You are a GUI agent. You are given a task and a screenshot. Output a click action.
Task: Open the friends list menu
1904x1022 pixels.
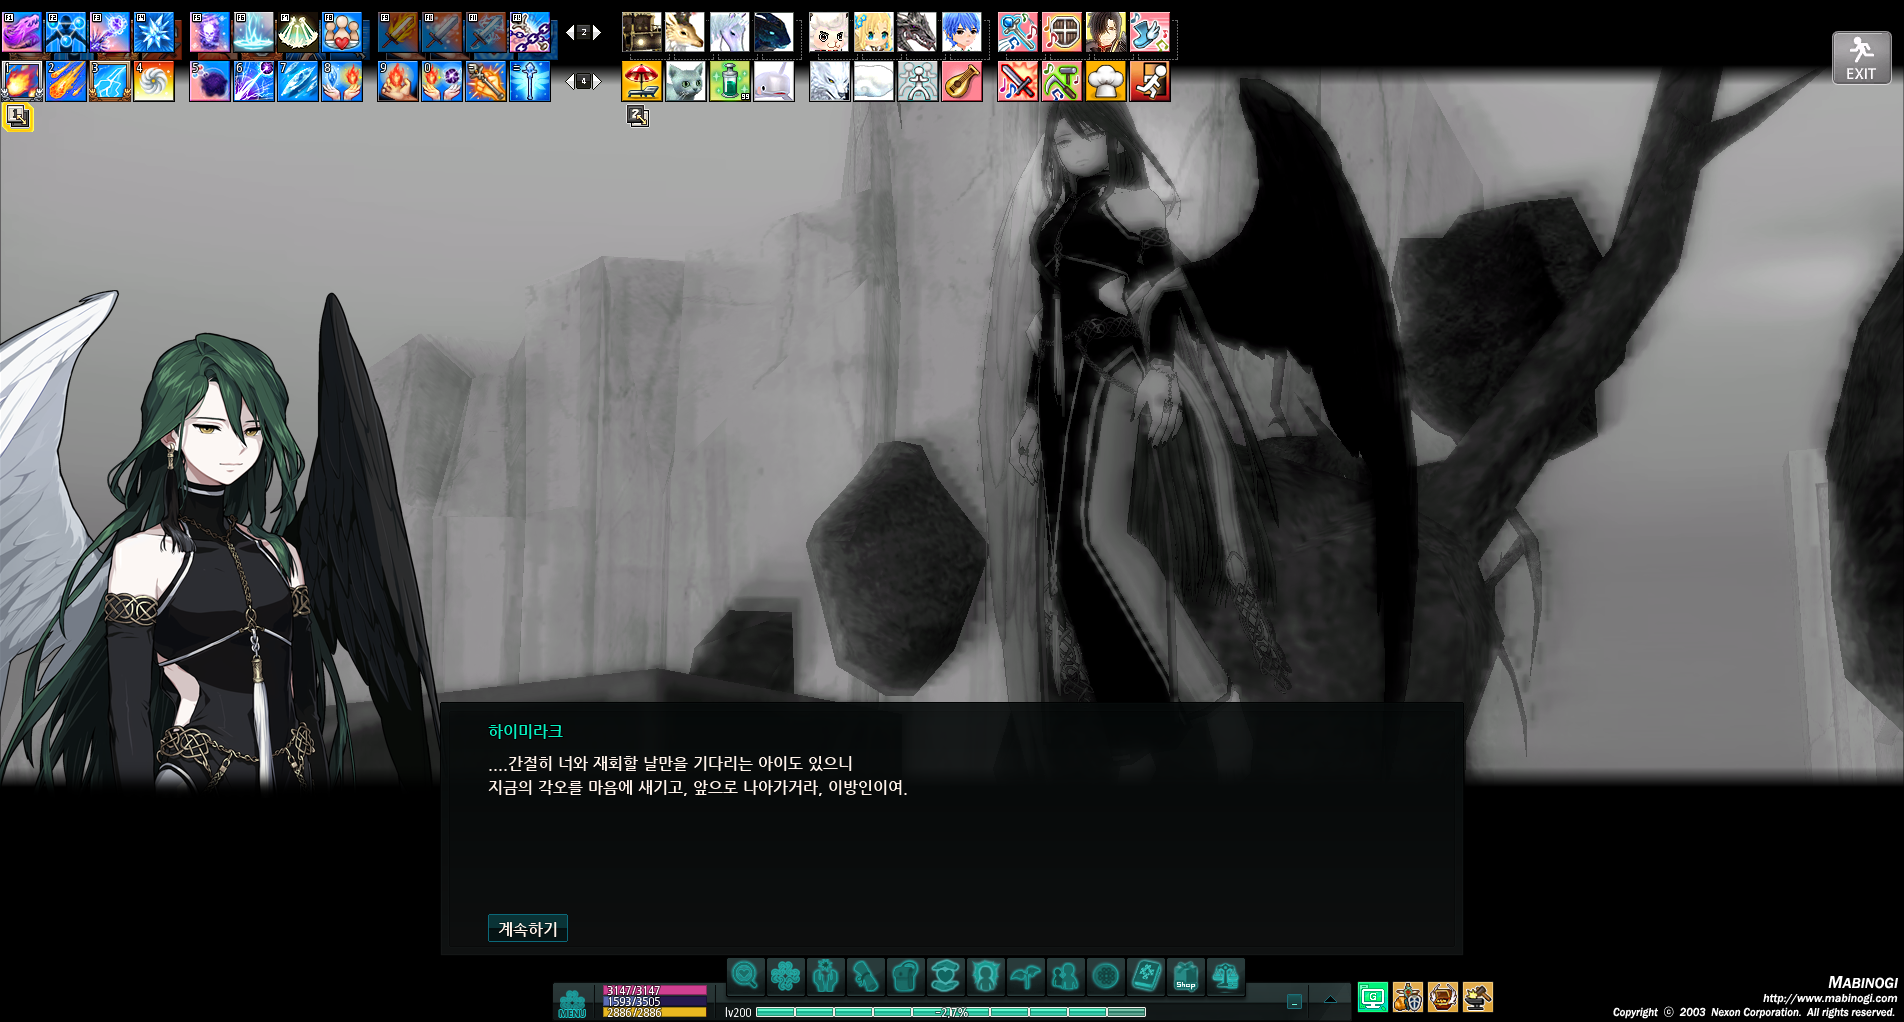click(1065, 975)
